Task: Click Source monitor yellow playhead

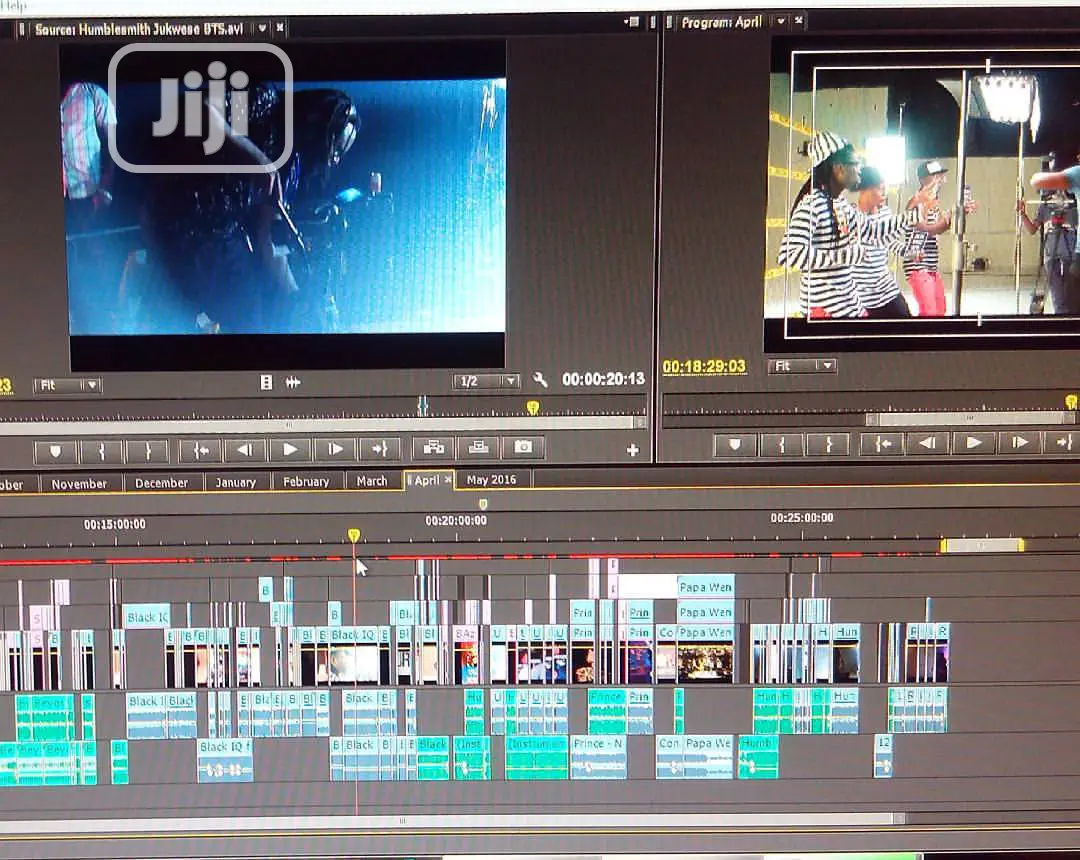Action: (x=532, y=408)
